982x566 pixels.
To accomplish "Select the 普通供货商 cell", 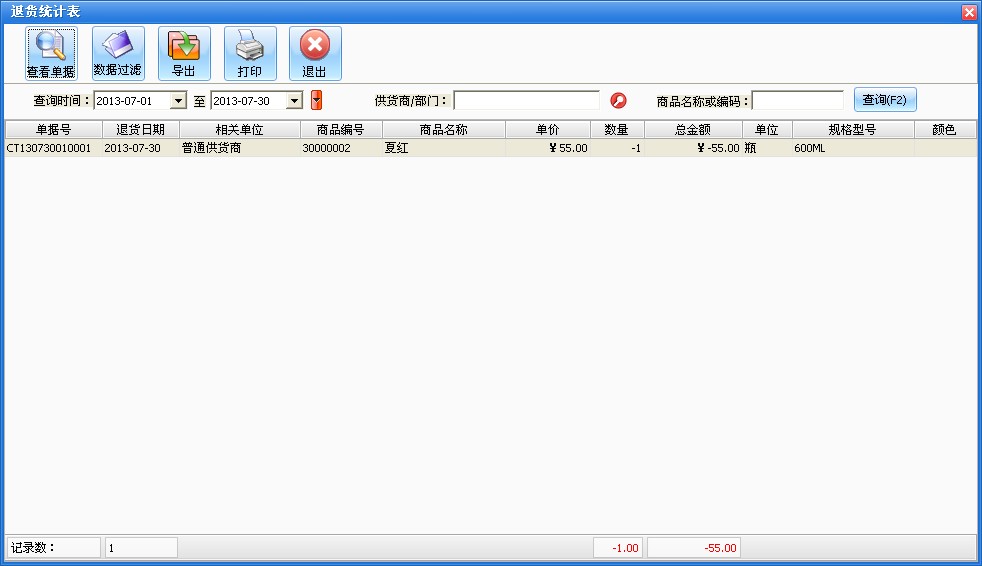I will click(240, 148).
